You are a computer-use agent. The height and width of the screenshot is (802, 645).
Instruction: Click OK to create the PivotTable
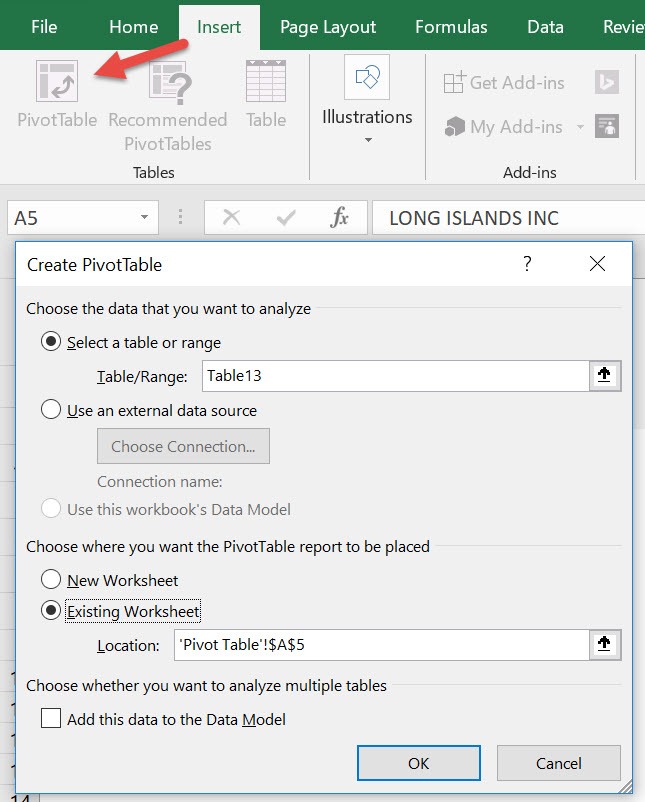pos(418,763)
